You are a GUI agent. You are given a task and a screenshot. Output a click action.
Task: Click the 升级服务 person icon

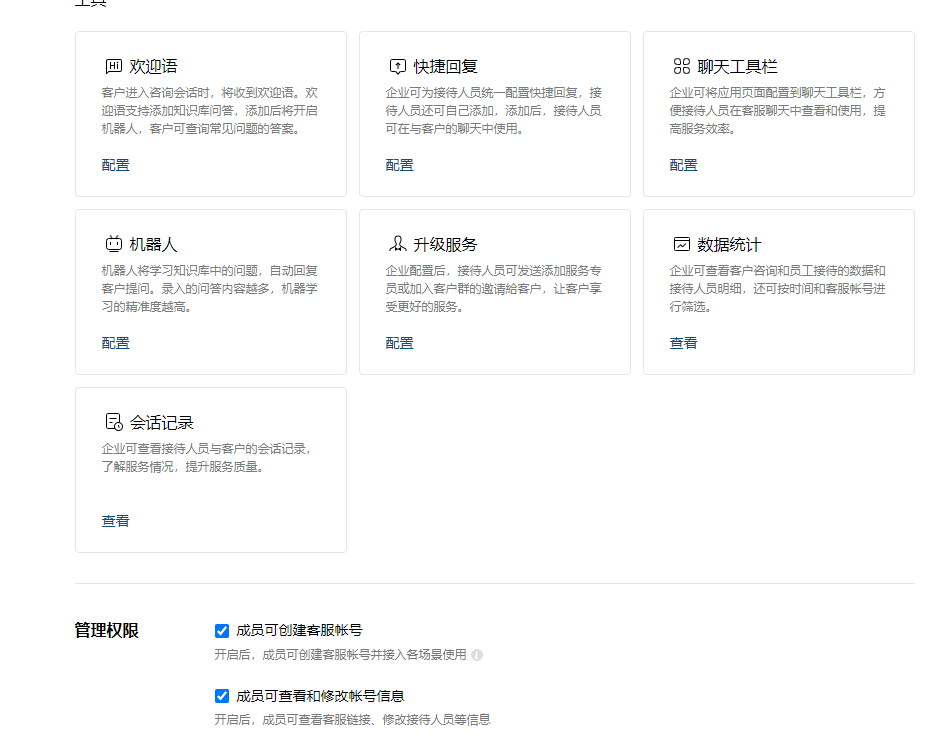[x=398, y=244]
